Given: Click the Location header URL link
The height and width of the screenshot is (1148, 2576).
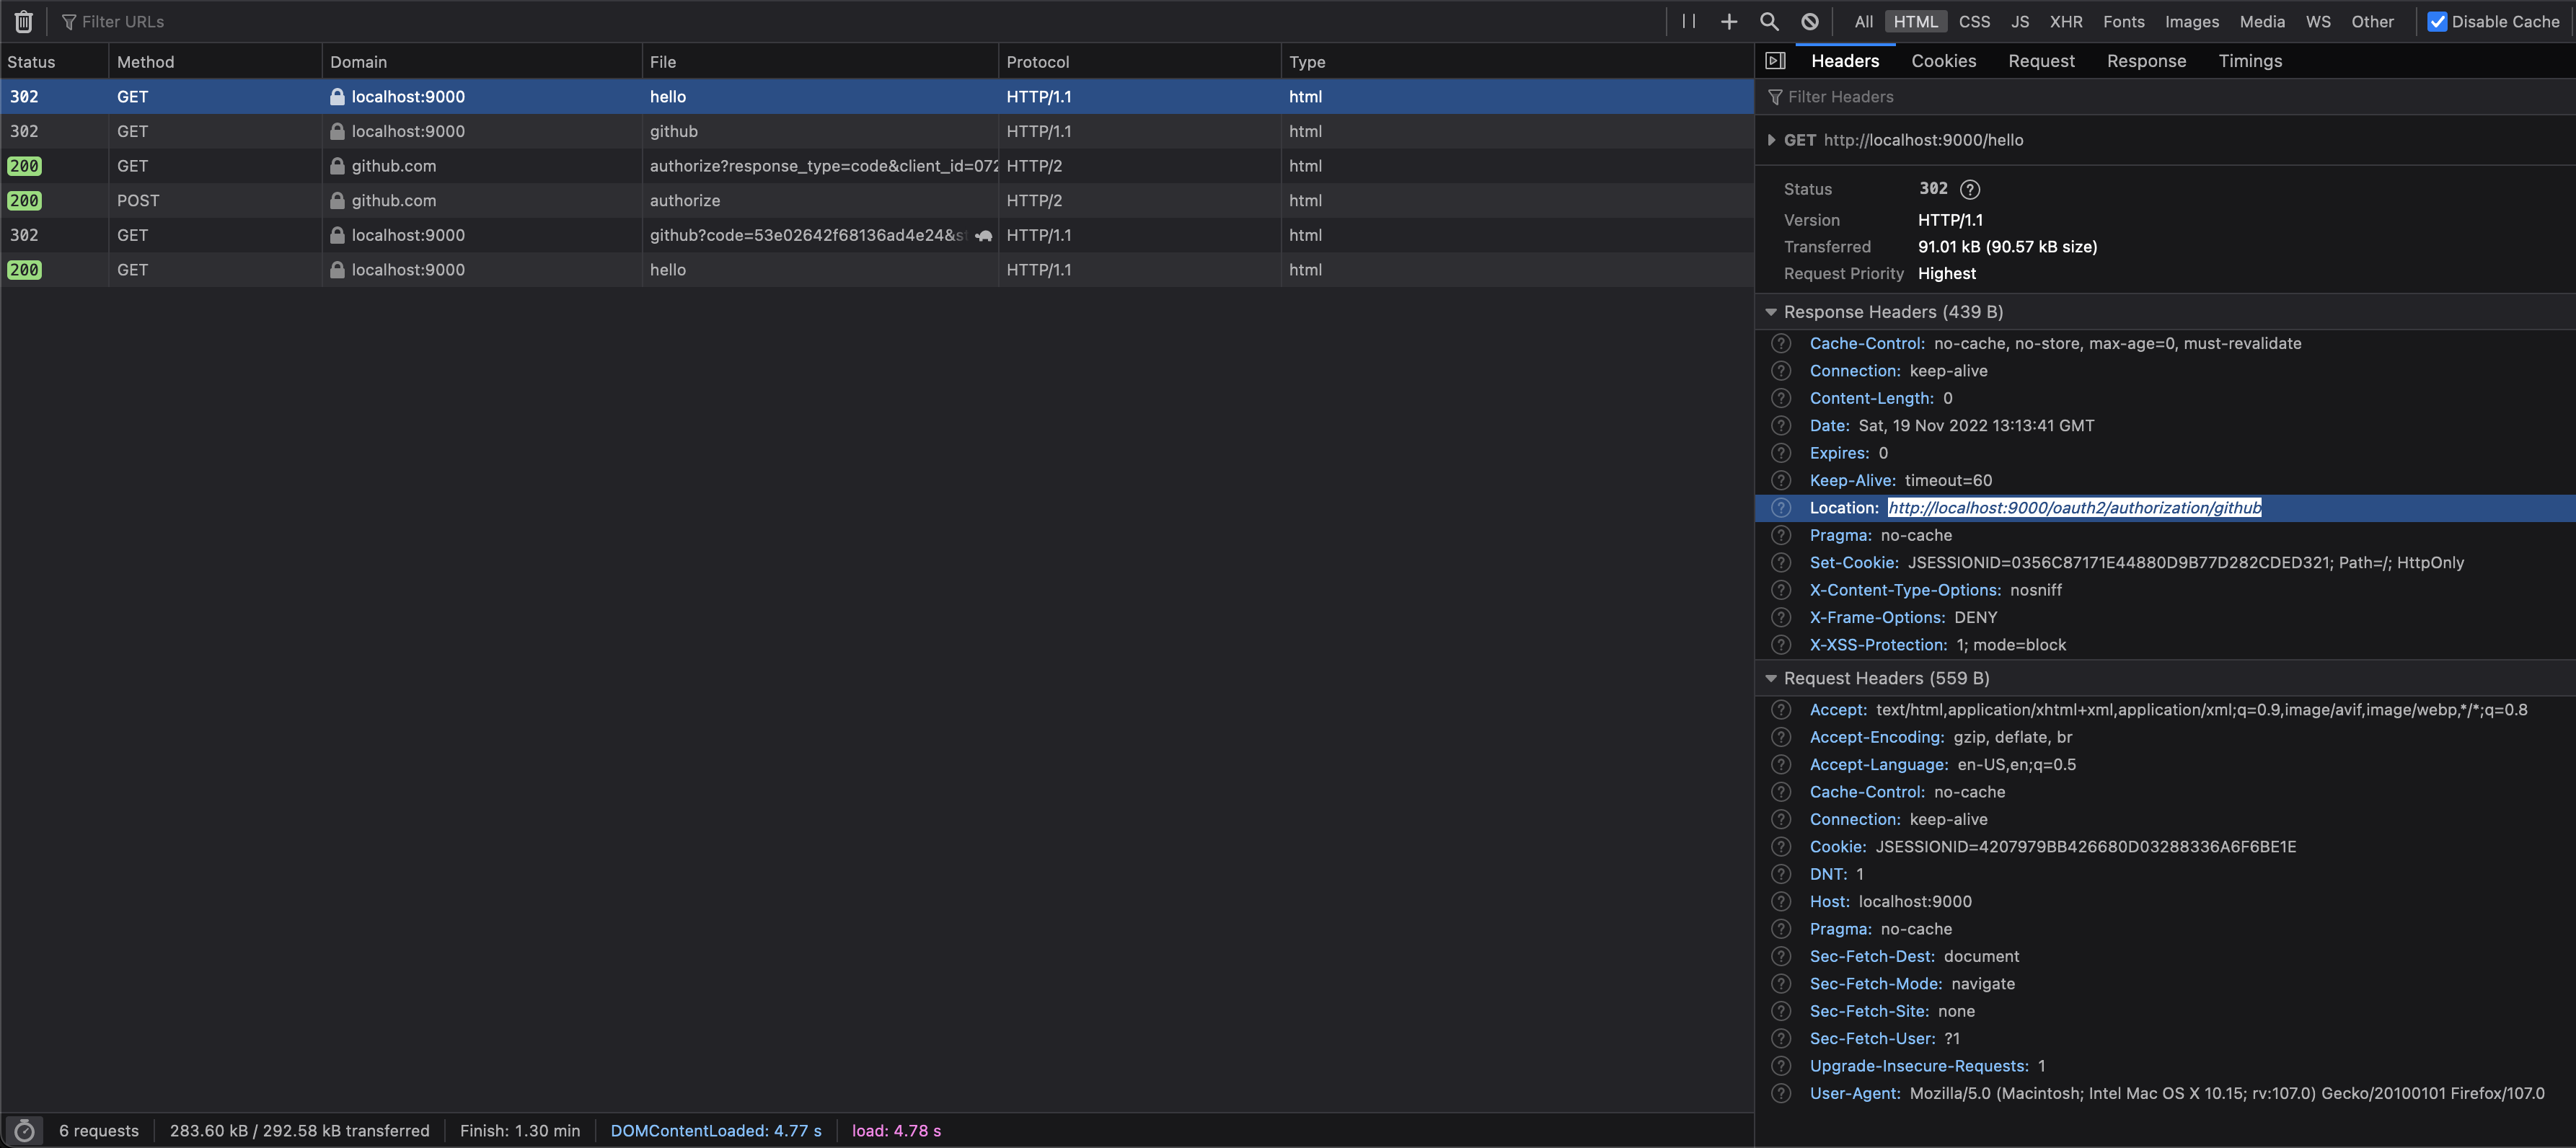Looking at the screenshot, I should (x=2074, y=508).
